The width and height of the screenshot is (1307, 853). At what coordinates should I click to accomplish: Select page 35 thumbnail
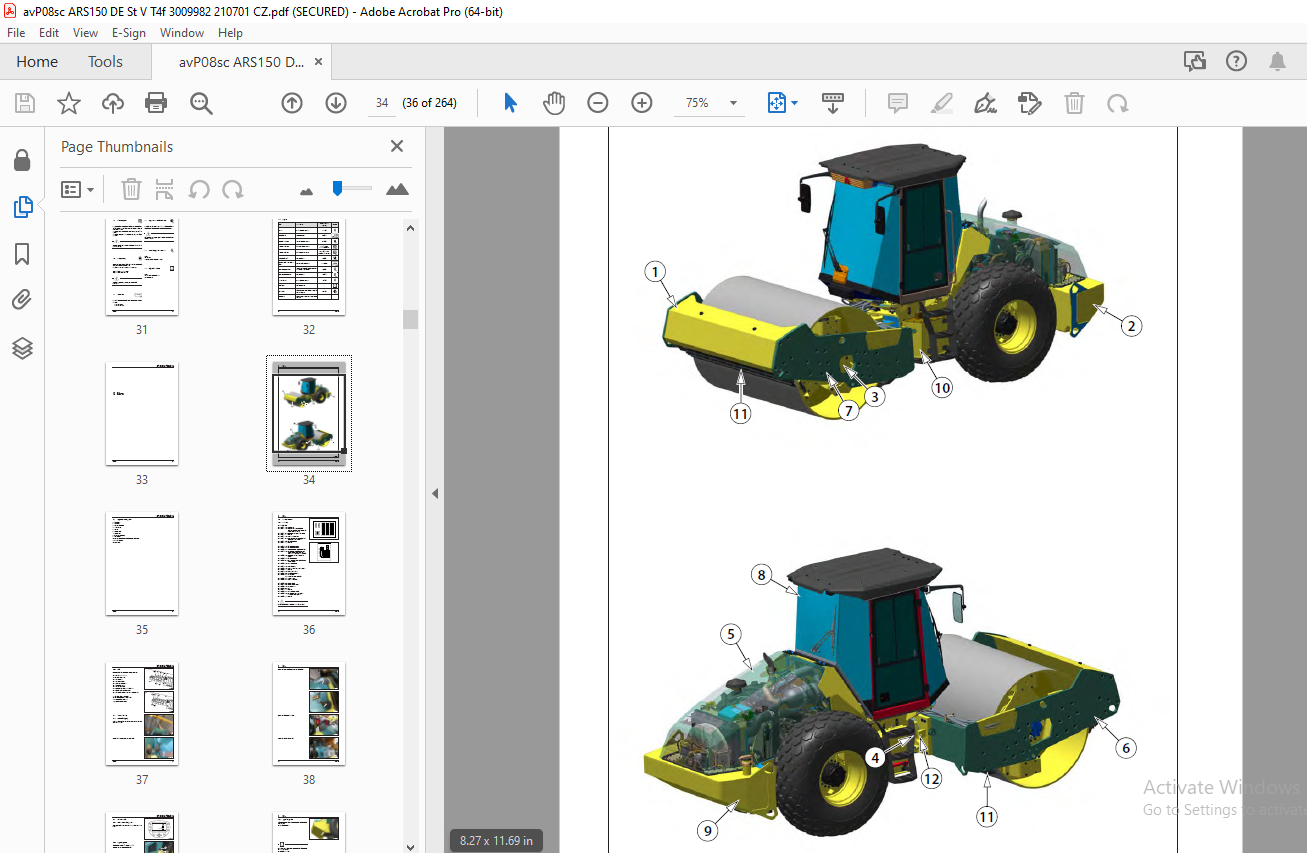click(142, 564)
